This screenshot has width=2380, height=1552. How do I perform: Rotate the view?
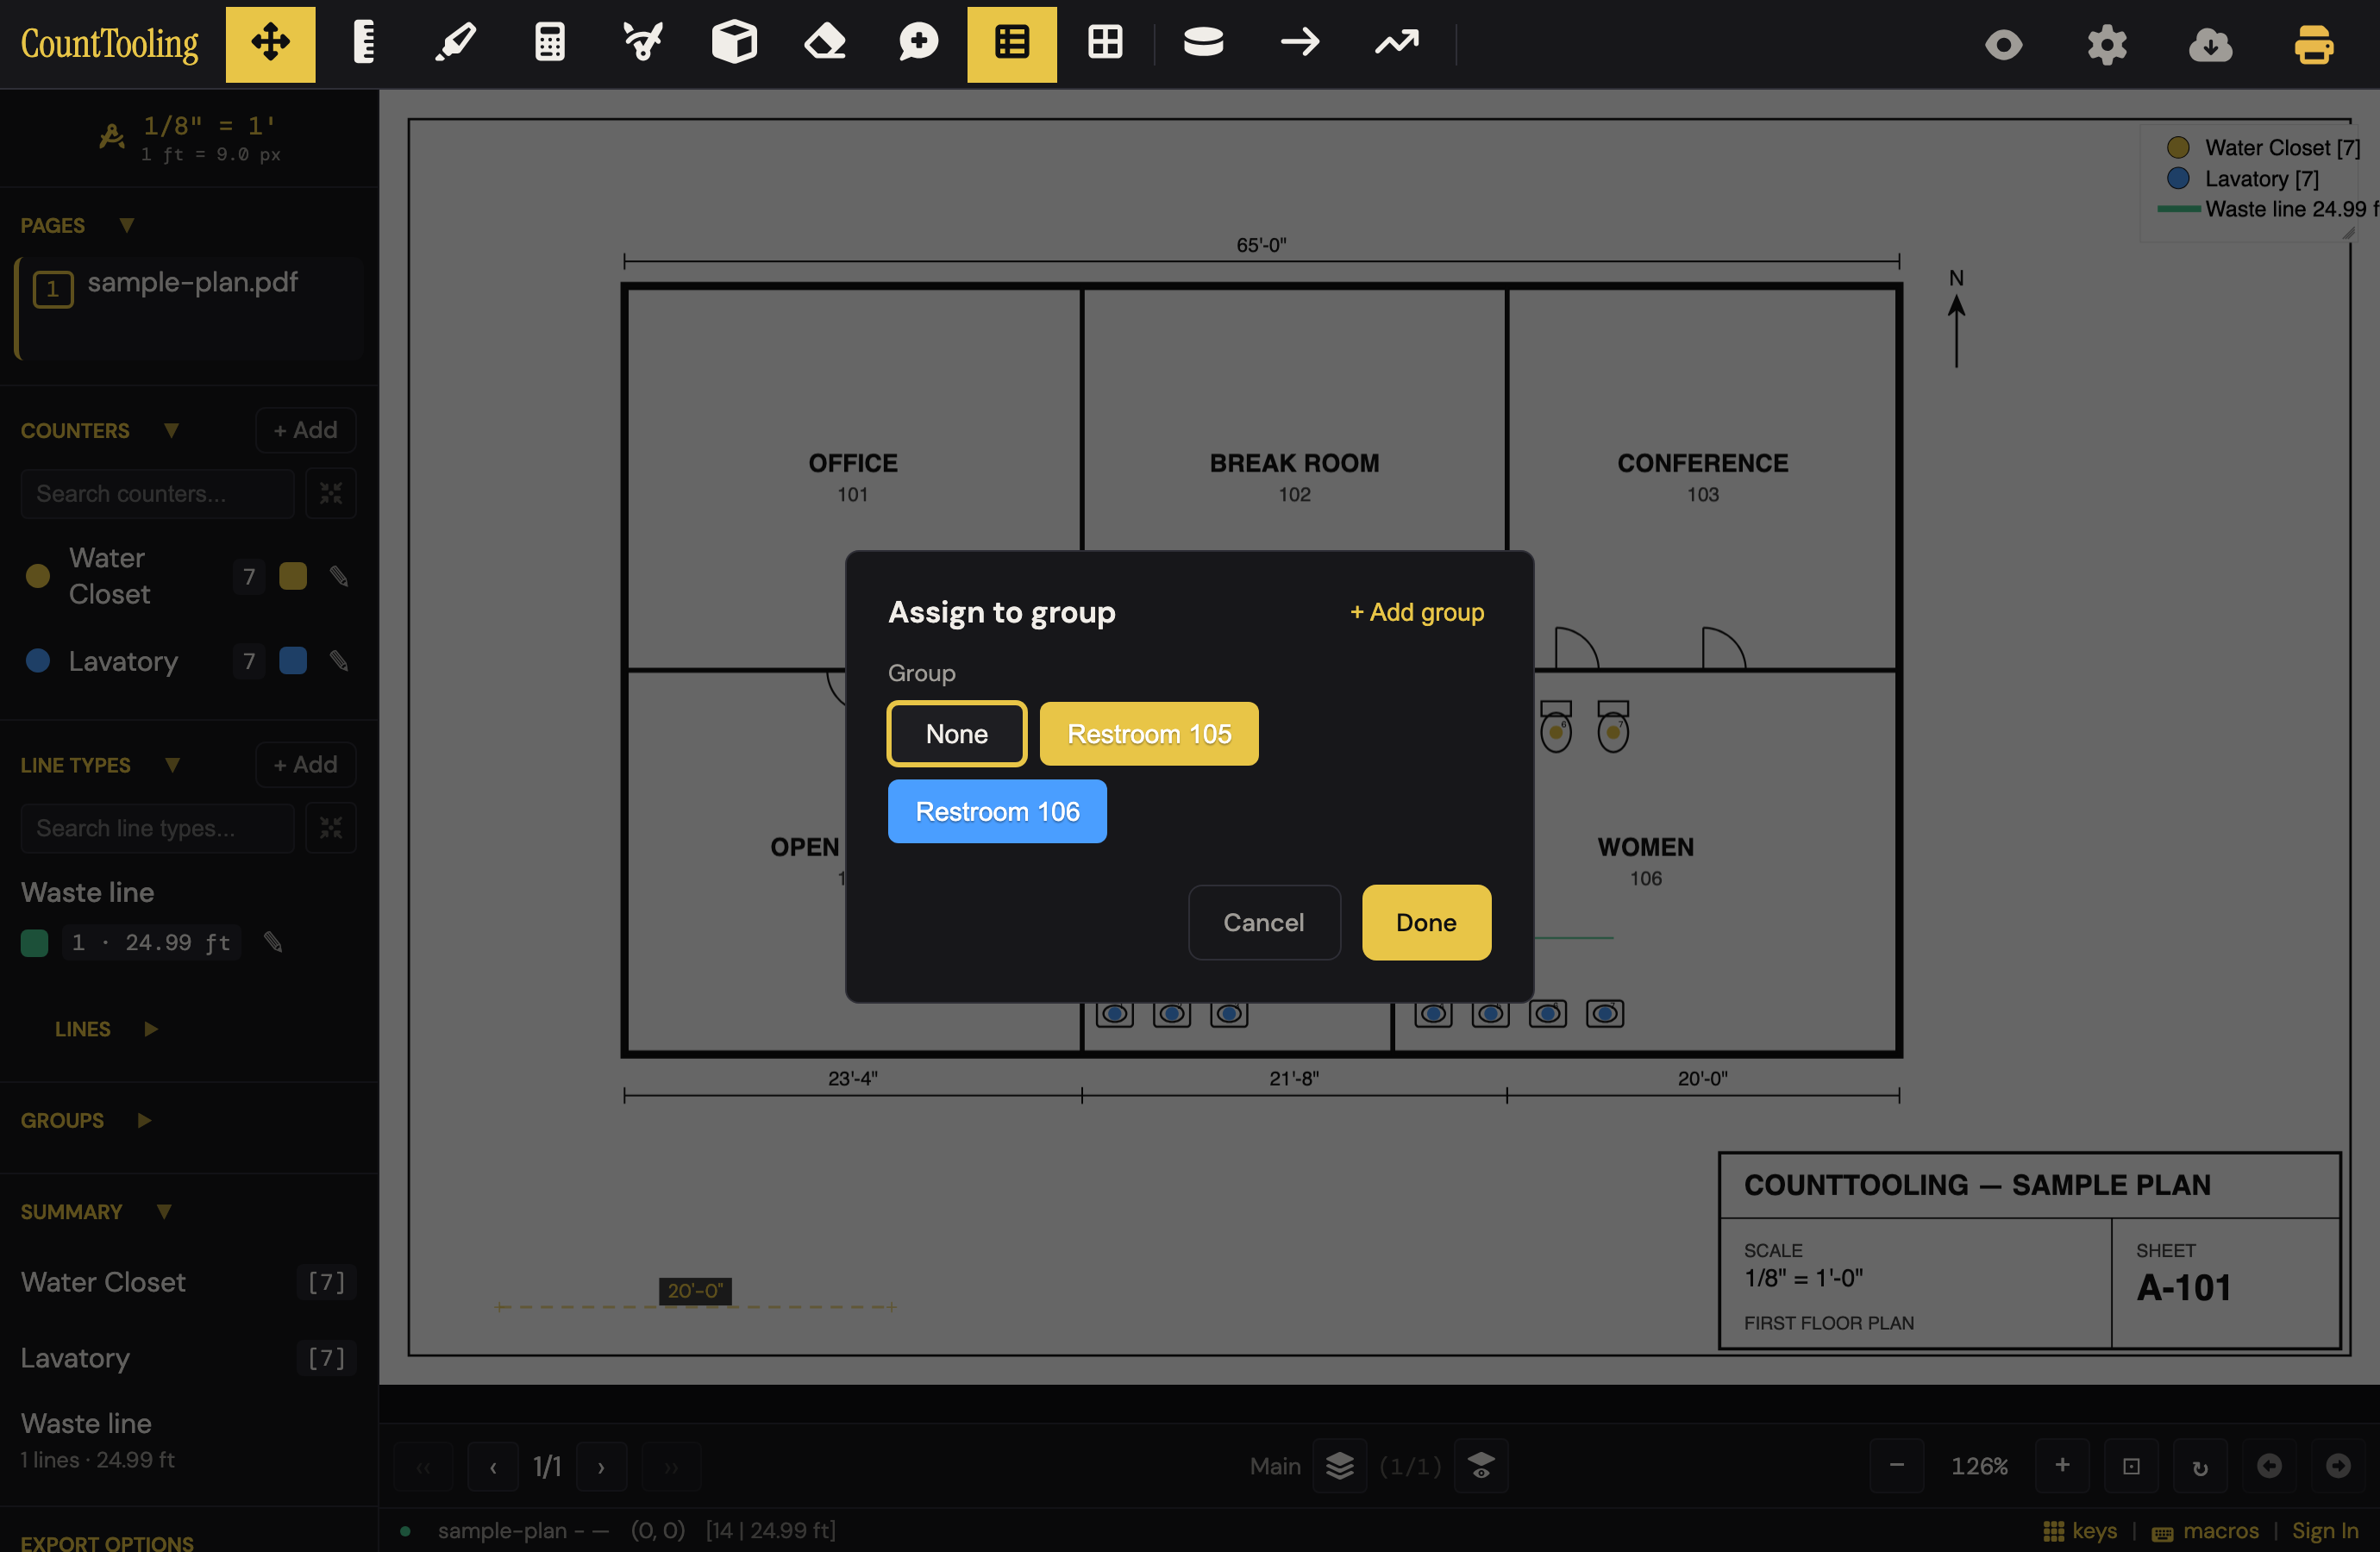[2200, 1466]
